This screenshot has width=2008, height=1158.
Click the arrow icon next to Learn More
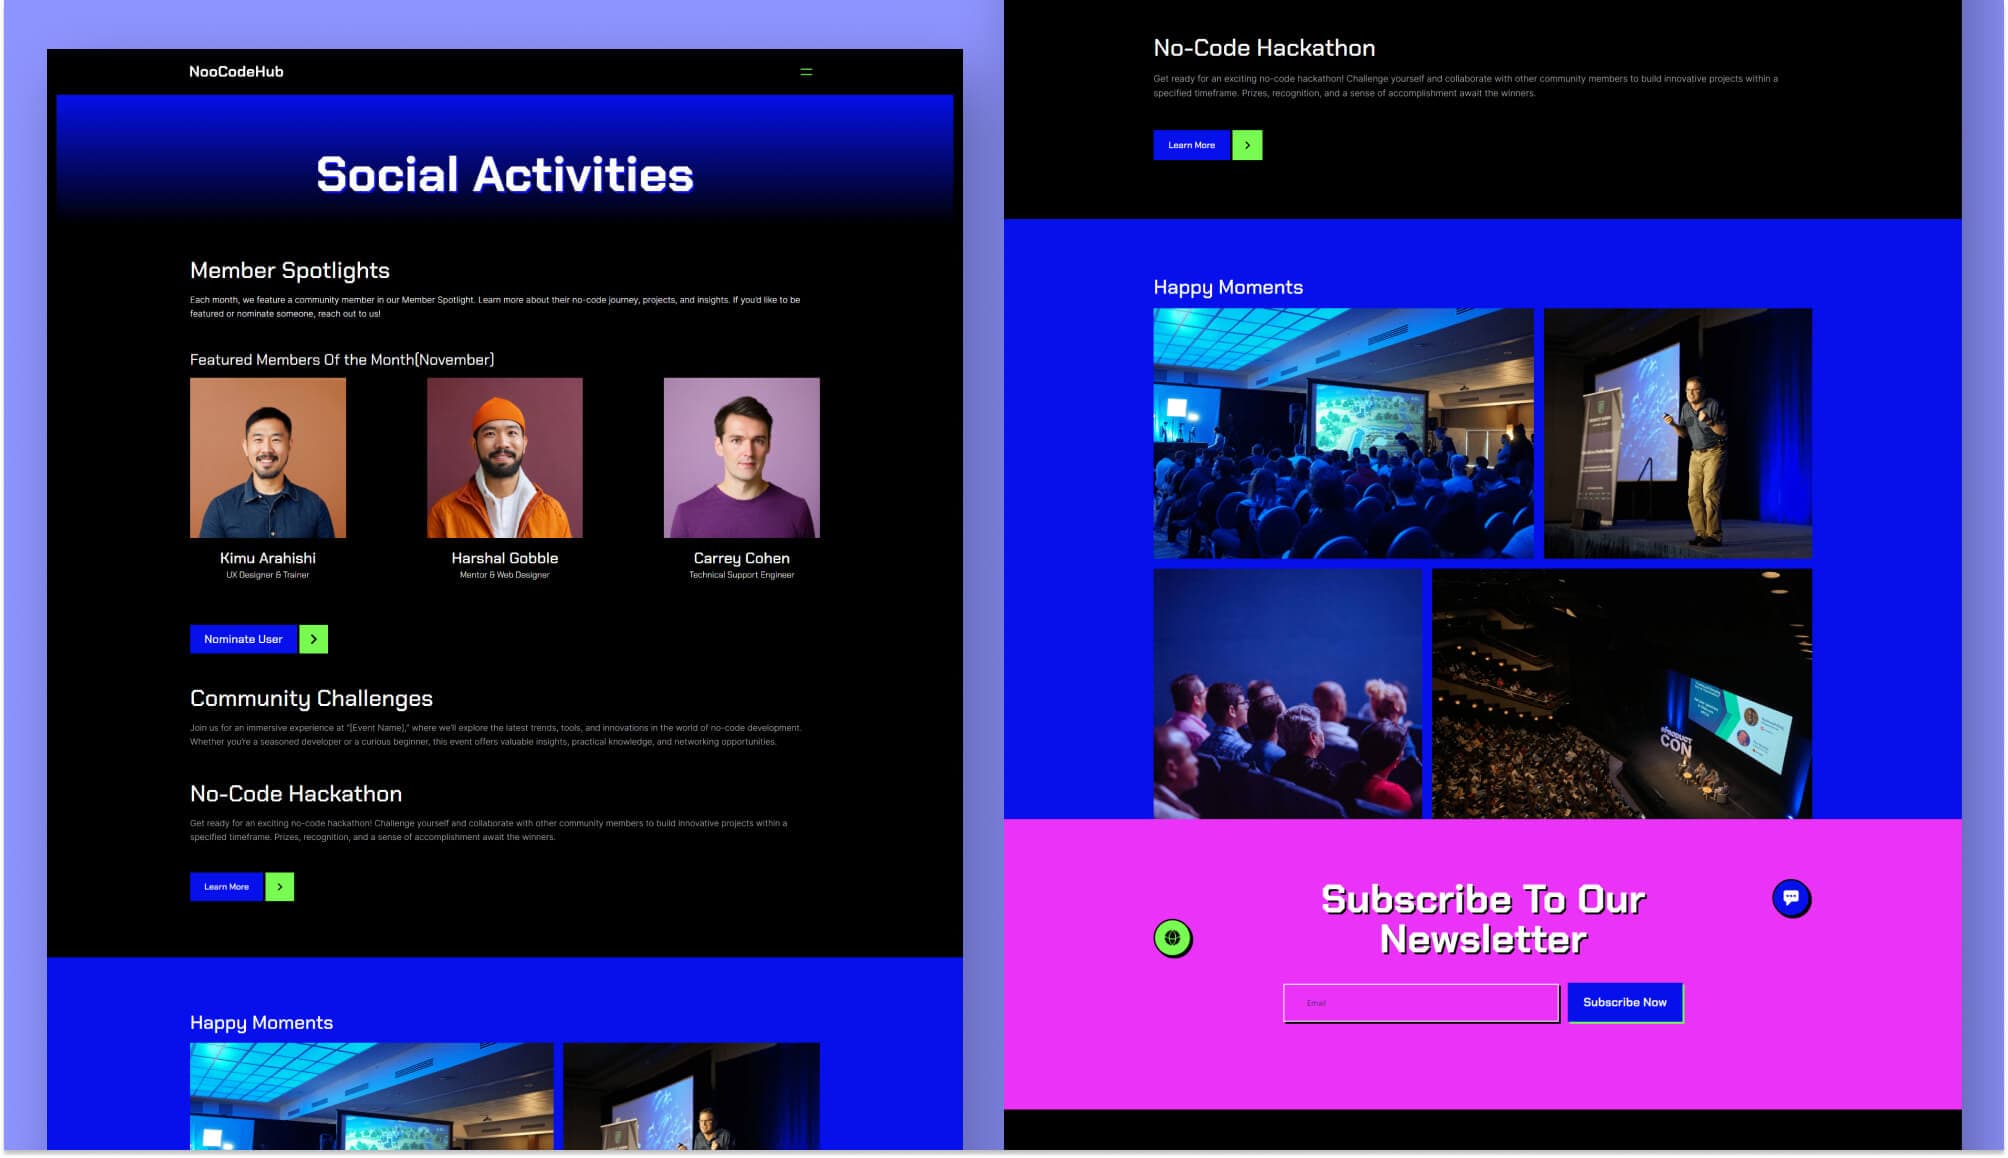point(279,886)
